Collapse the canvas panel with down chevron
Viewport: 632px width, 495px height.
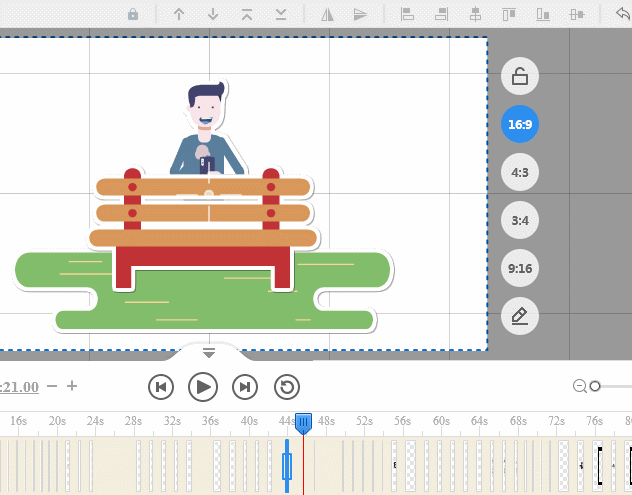209,352
